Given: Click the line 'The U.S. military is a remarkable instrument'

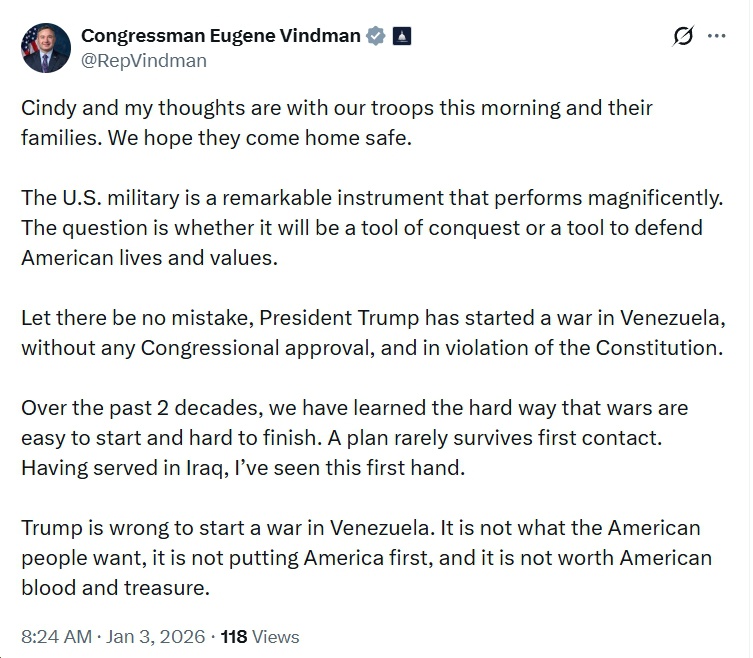Looking at the screenshot, I should [371, 197].
